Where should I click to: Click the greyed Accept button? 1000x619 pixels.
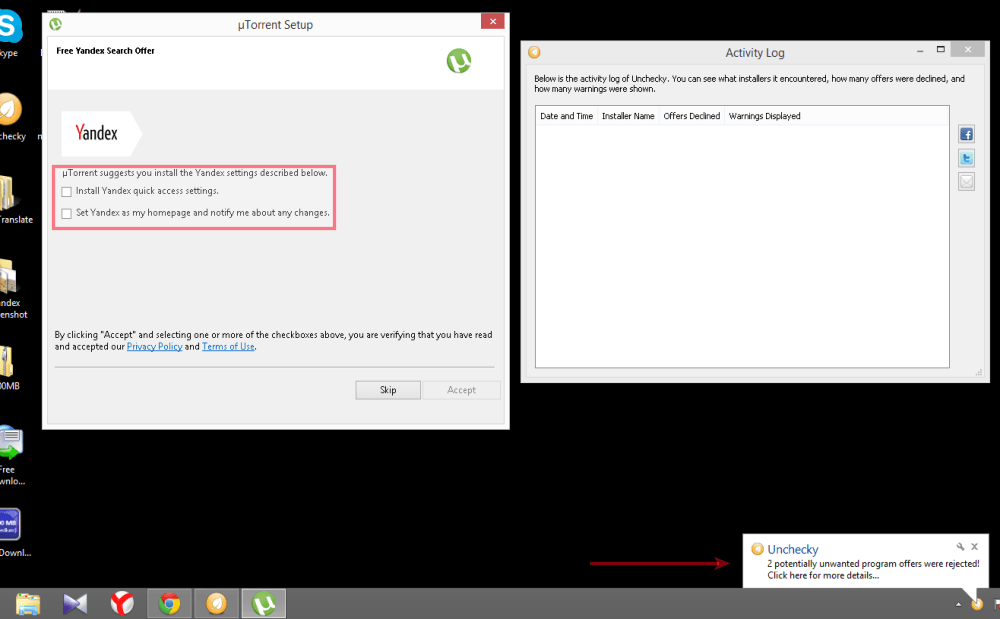tap(461, 390)
